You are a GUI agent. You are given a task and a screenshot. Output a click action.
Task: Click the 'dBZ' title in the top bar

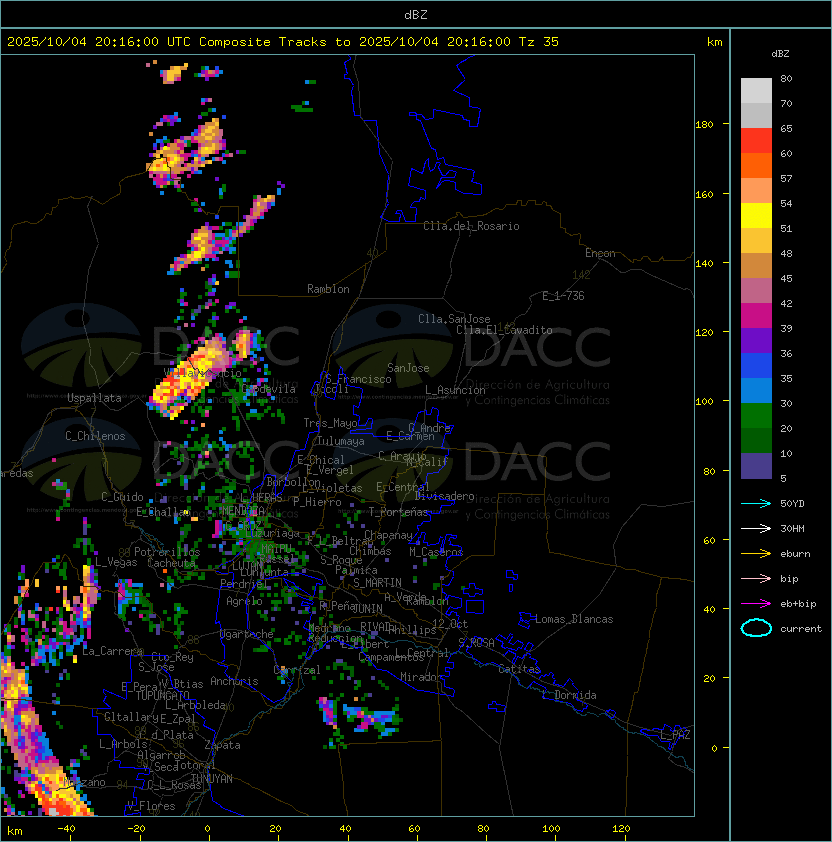pos(416,14)
